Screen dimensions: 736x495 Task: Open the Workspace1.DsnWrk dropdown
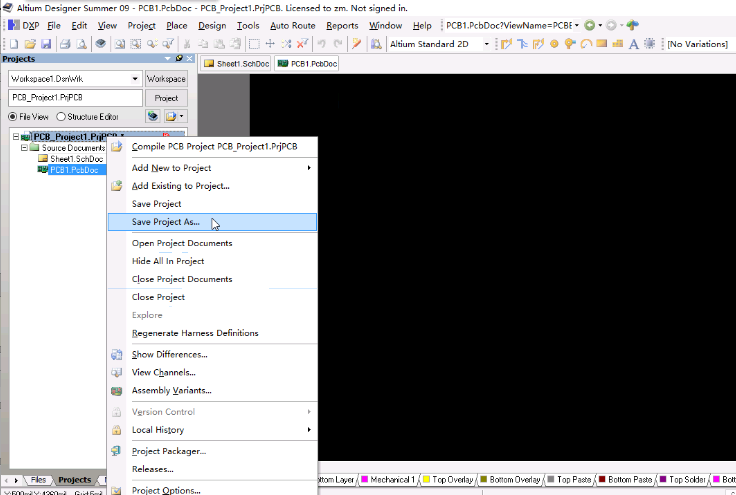[x=135, y=79]
